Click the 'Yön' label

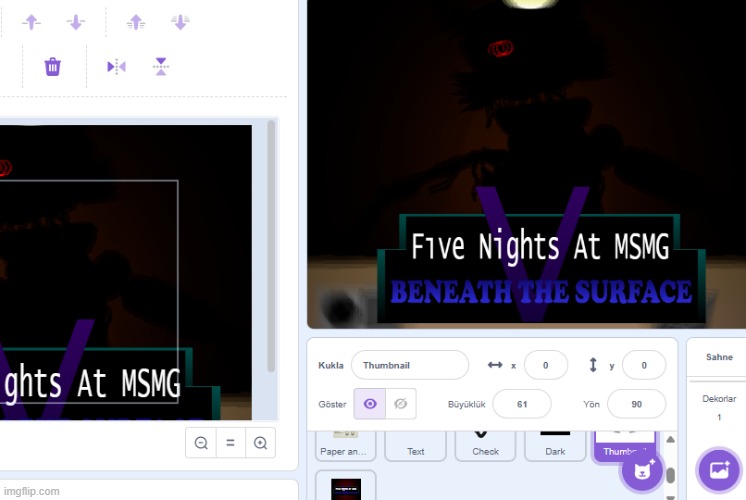point(591,404)
